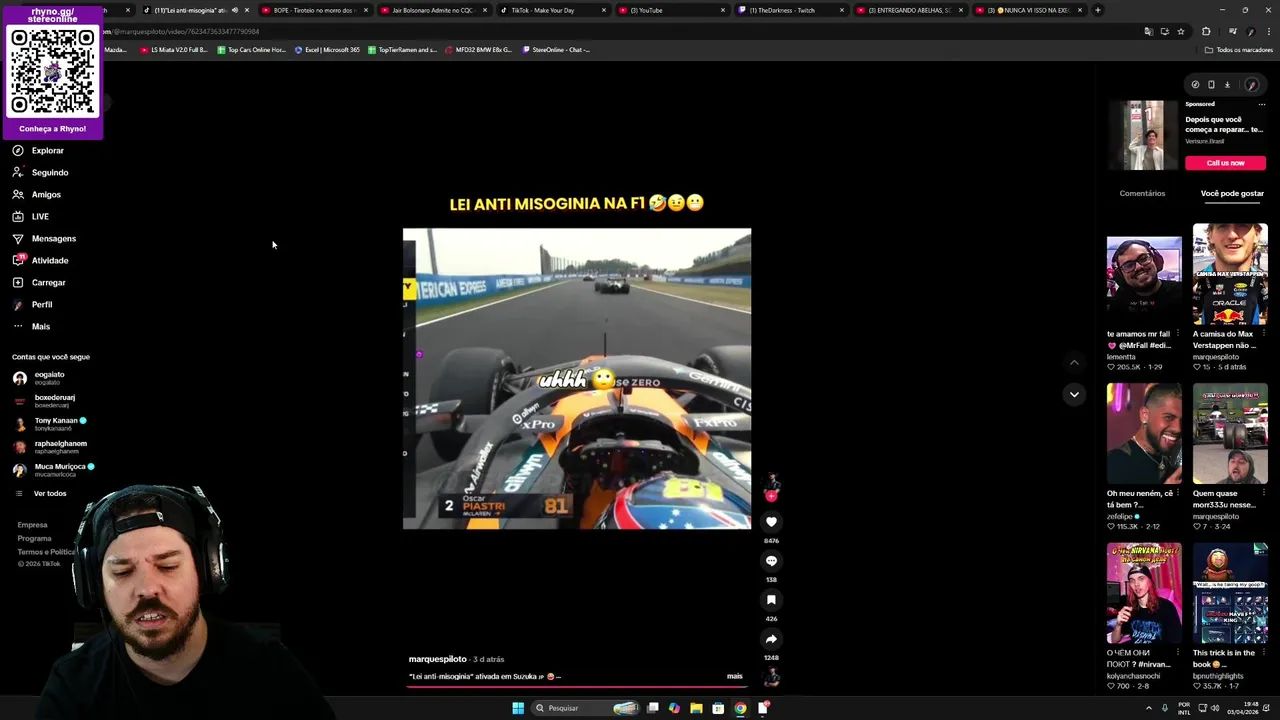Screen dimensions: 1280x720
Task: Like the video with heart icon
Action: [771, 522]
